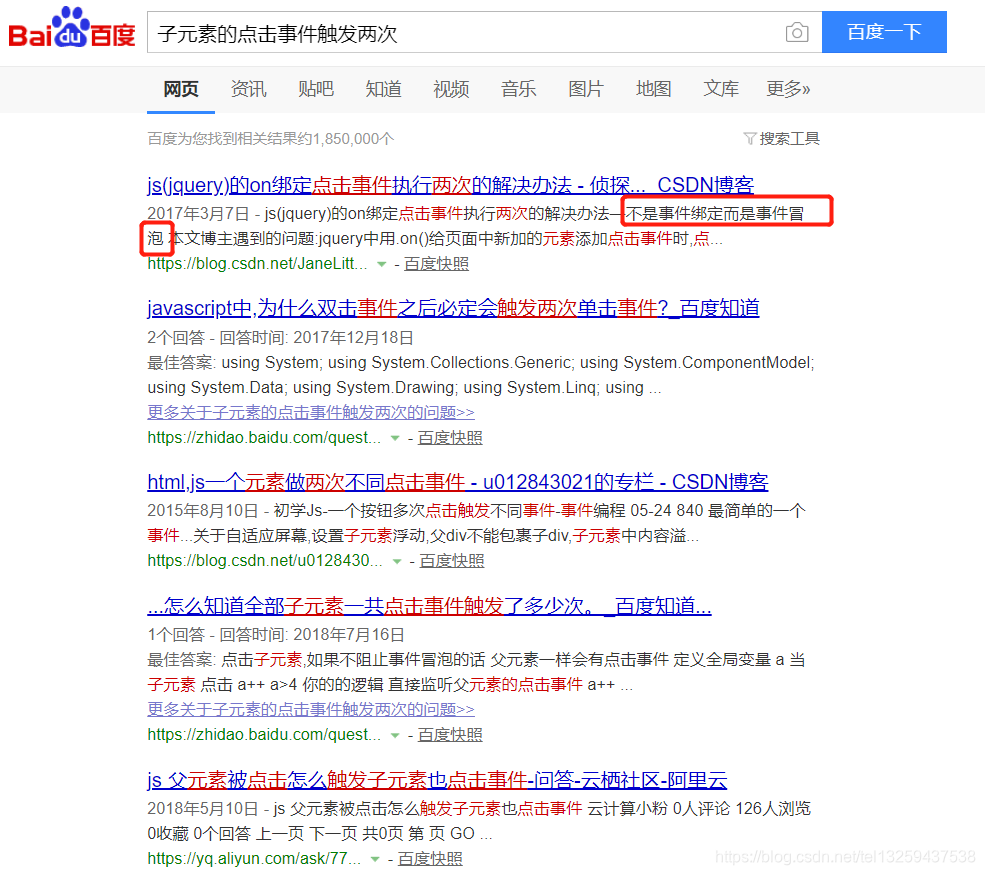Viewport: 985px width, 875px height.
Task: Open result js 父元素被点击怎么触发子元素也点击事件
Action: (437, 780)
